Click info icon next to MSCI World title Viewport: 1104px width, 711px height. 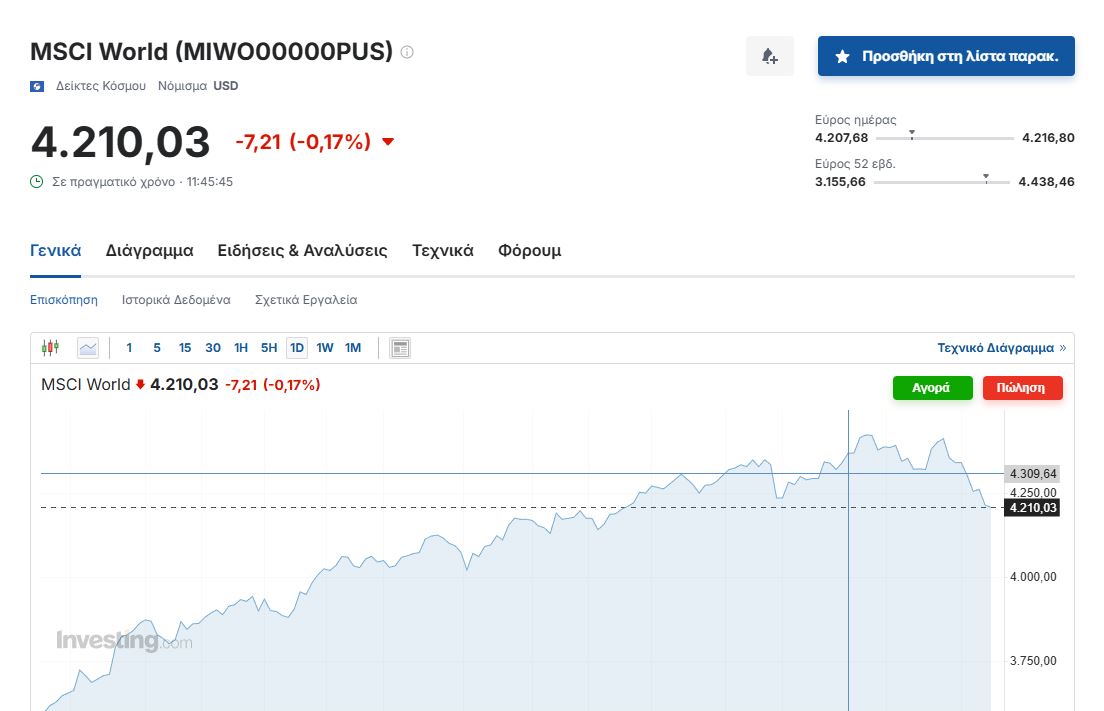[407, 52]
